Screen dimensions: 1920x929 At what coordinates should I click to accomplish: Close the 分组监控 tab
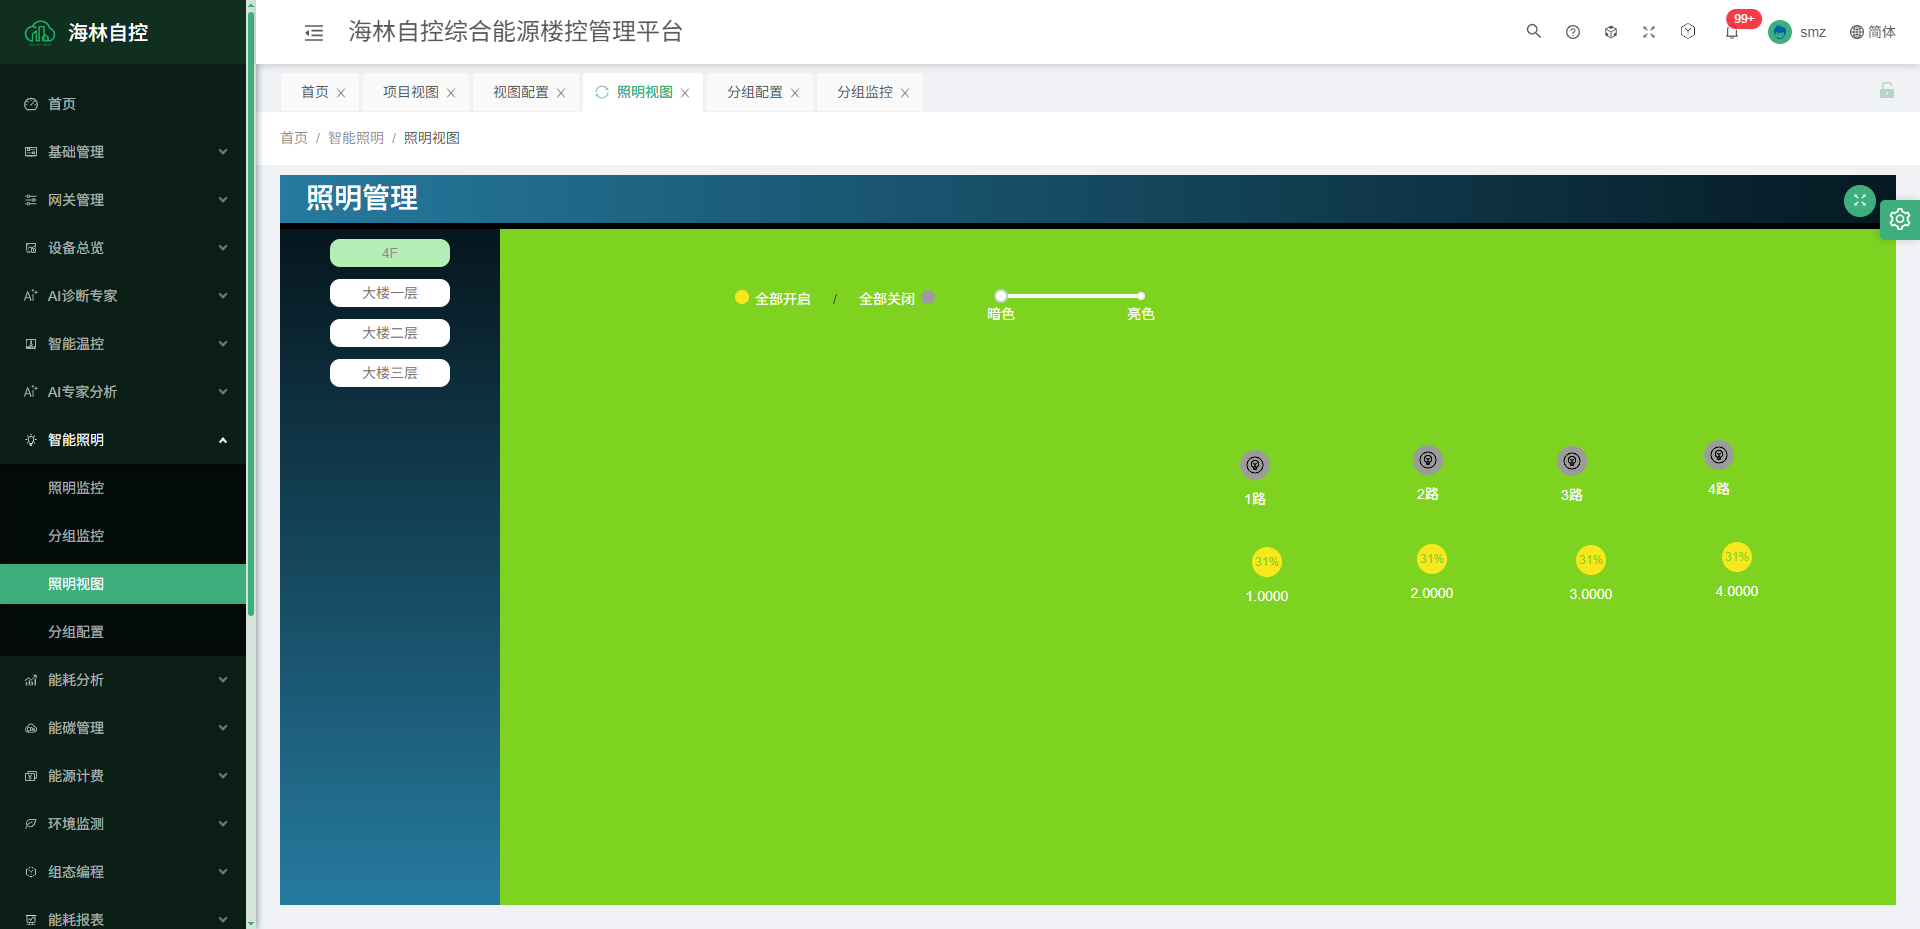pos(905,93)
